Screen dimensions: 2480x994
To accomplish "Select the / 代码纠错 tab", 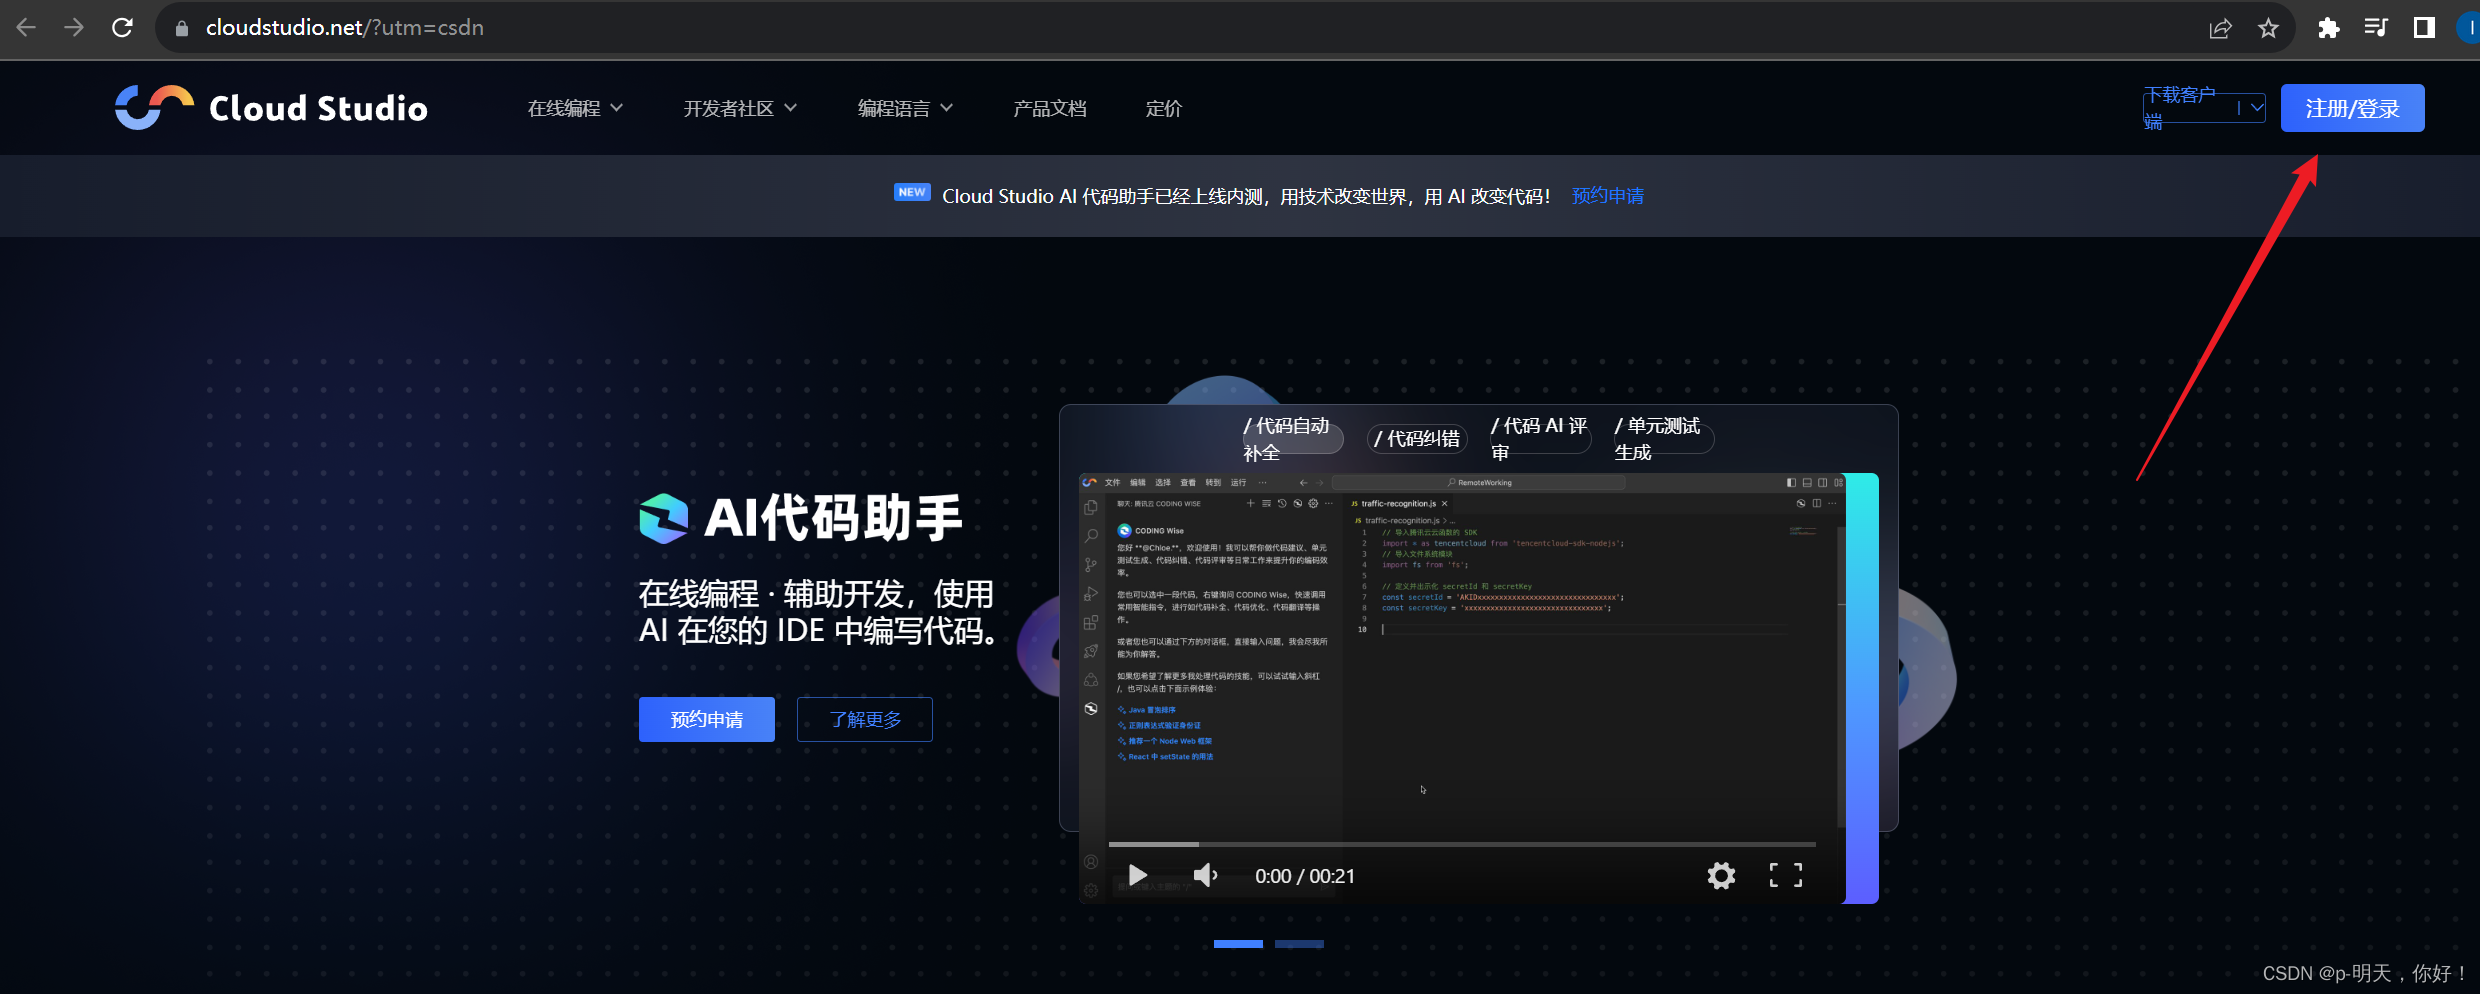I will [1417, 439].
